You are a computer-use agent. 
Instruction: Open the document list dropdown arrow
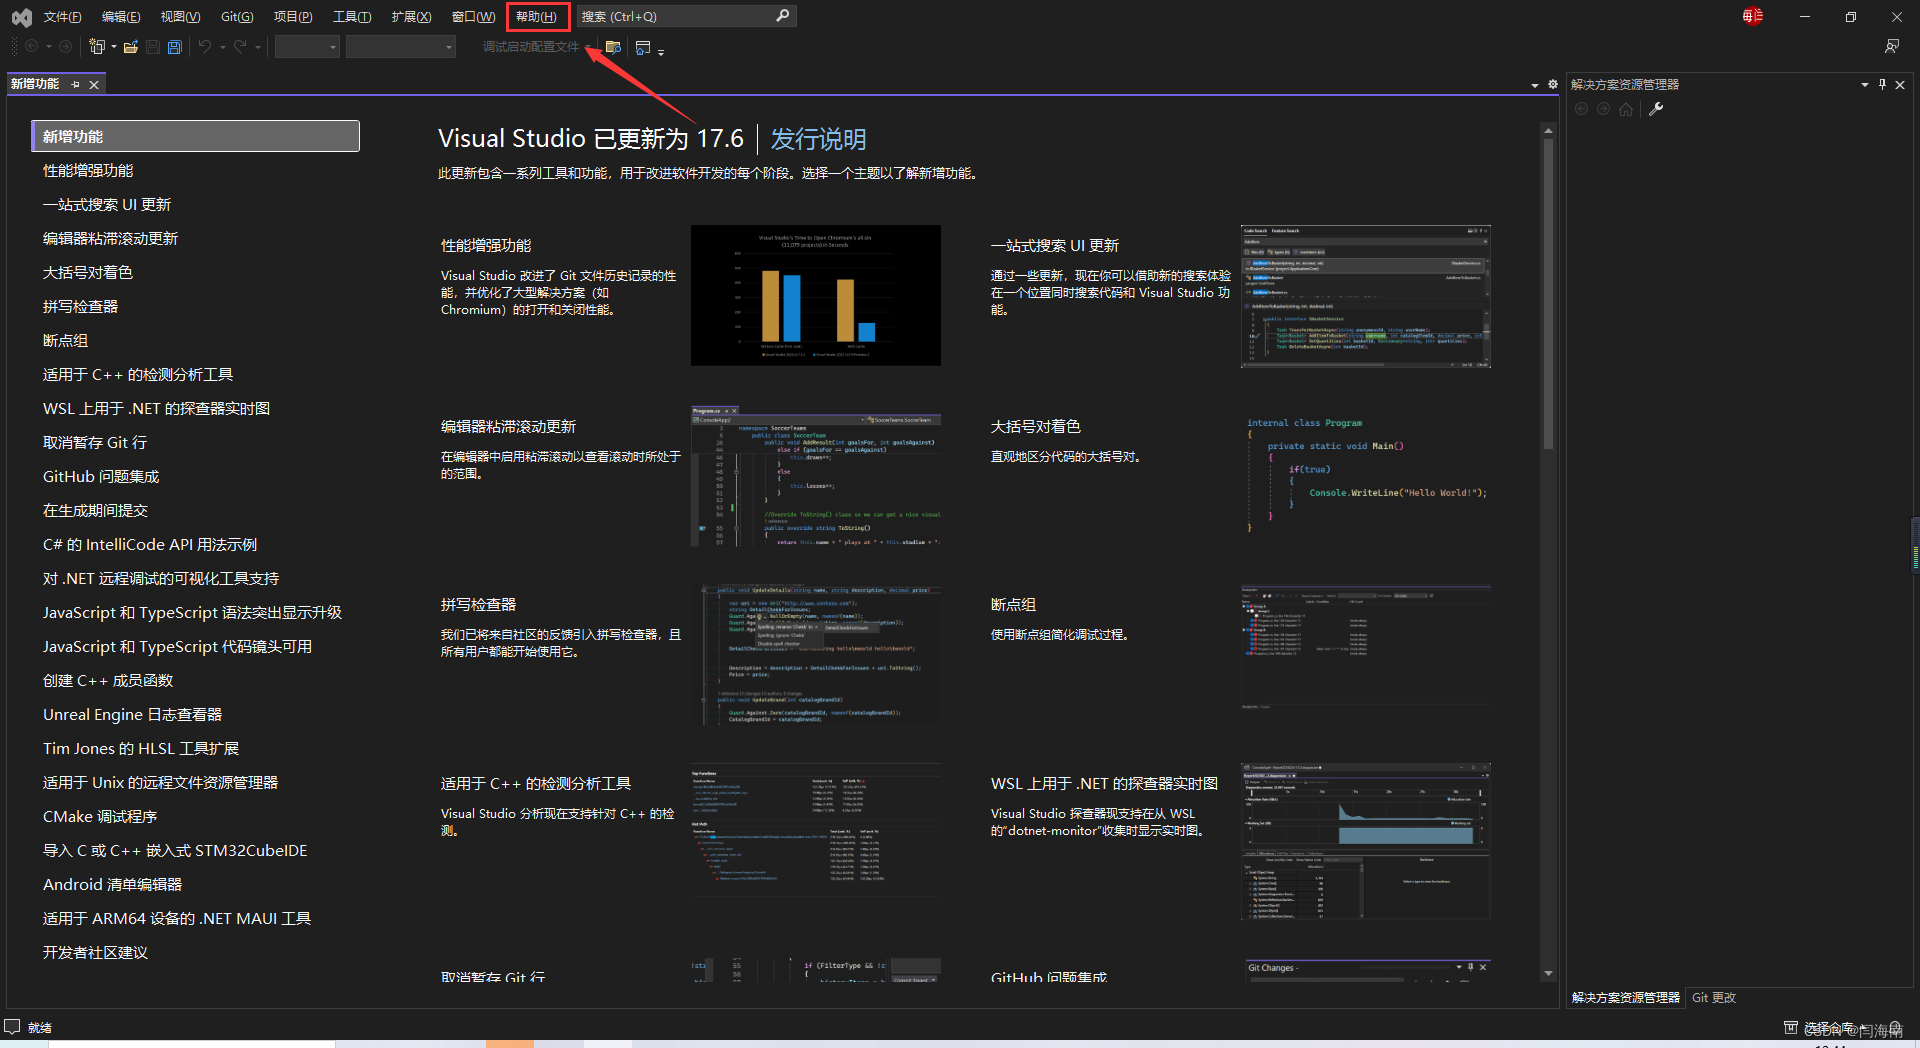[1535, 86]
